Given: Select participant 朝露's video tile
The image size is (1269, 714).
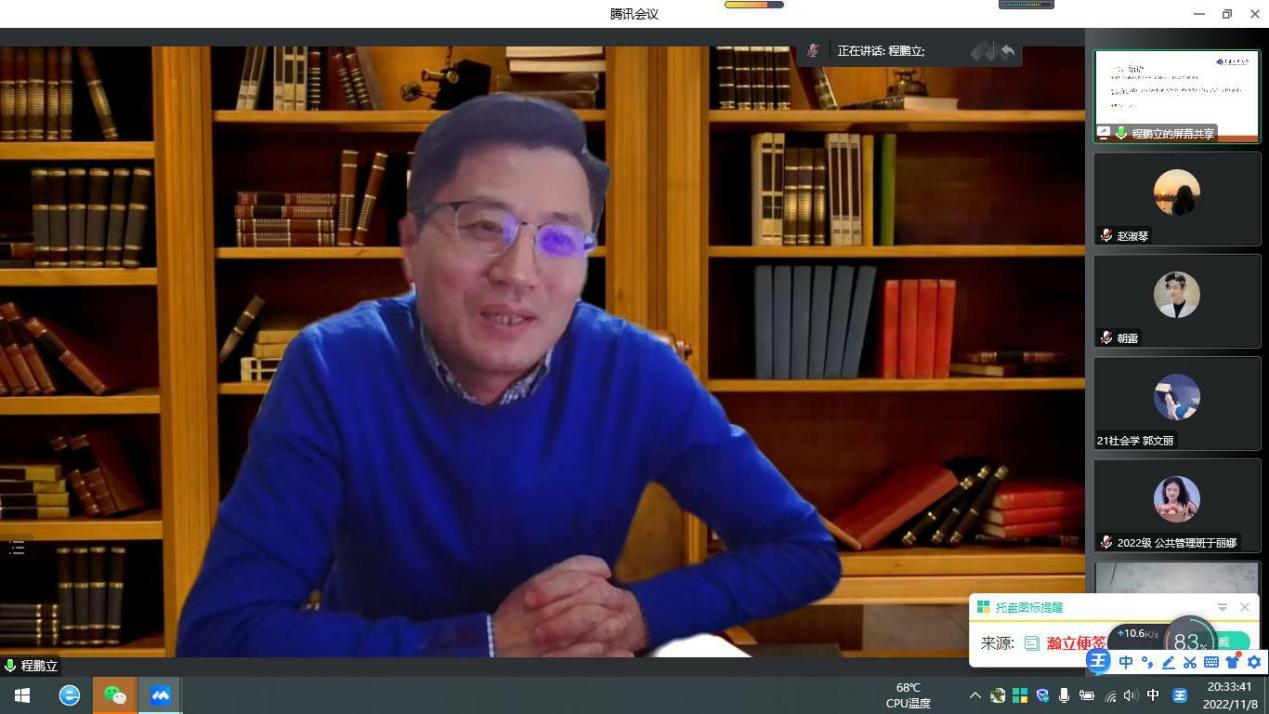Looking at the screenshot, I should (1176, 300).
